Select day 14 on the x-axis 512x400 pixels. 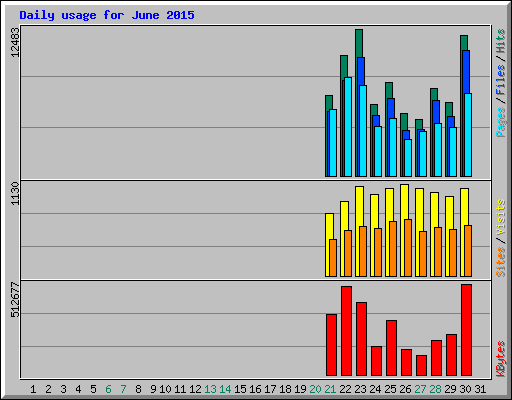pos(225,389)
